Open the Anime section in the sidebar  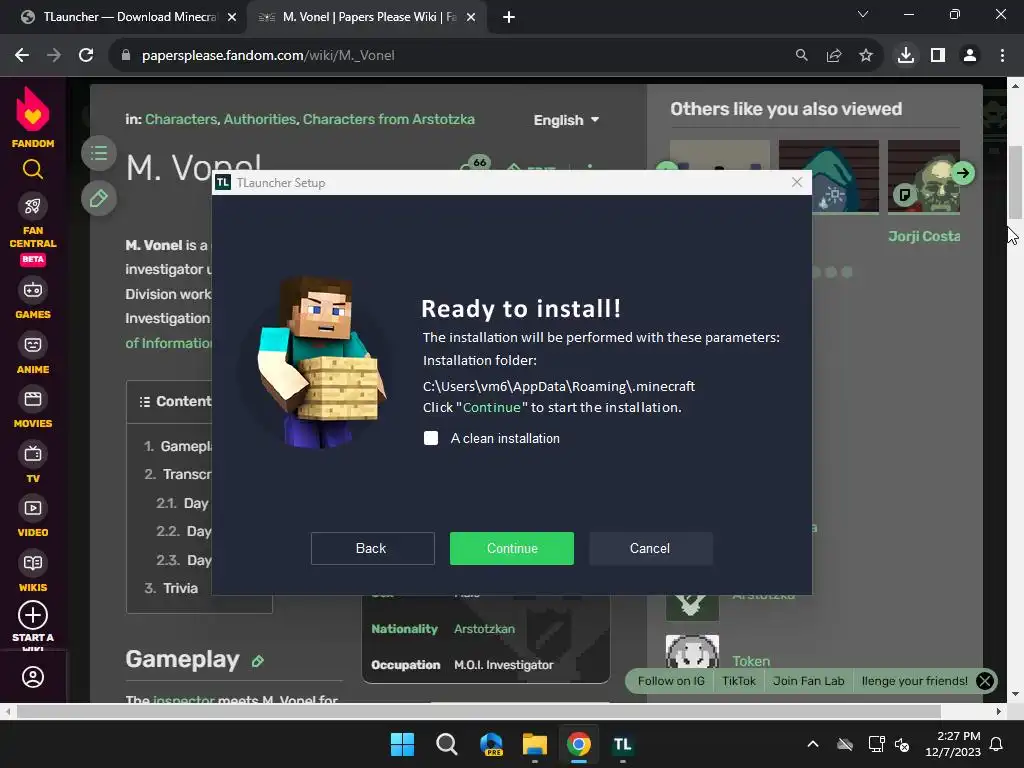coord(33,354)
